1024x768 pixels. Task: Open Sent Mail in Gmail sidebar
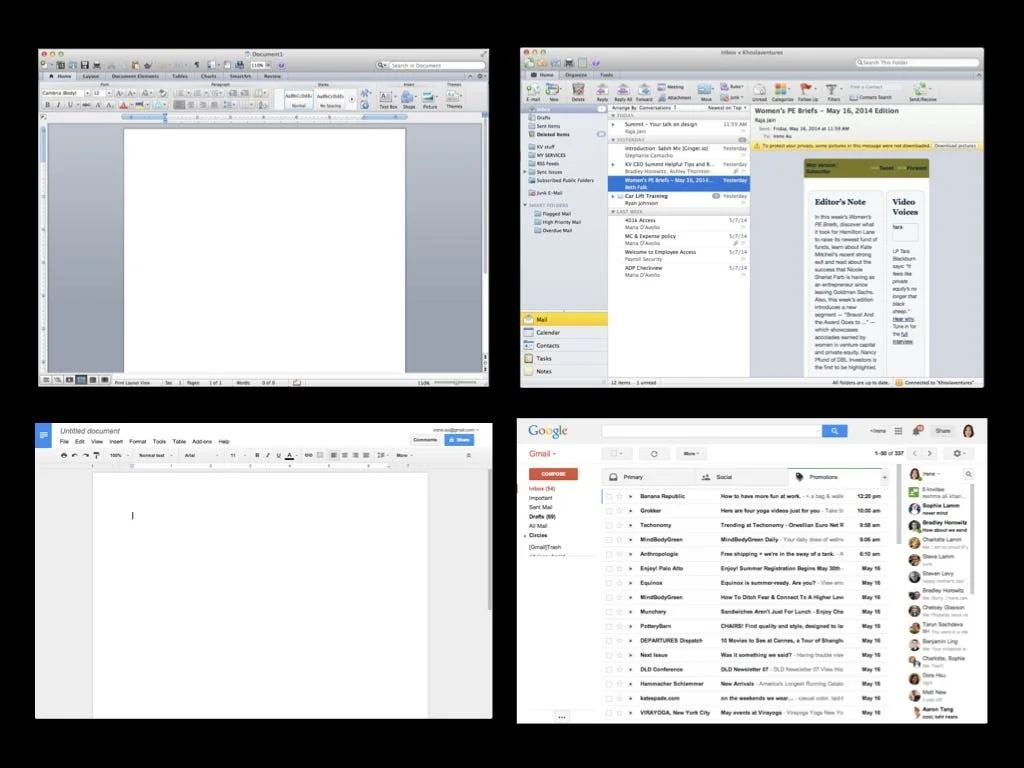pos(540,507)
